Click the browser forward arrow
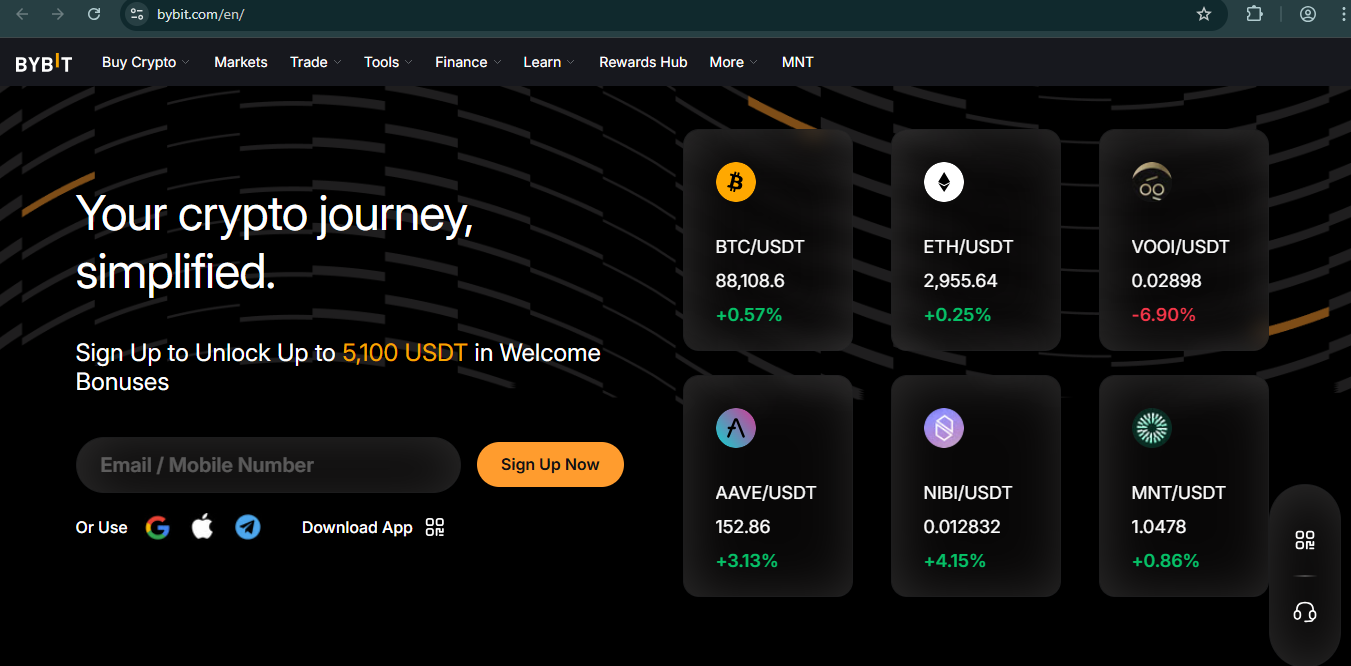1351x666 pixels. tap(58, 14)
